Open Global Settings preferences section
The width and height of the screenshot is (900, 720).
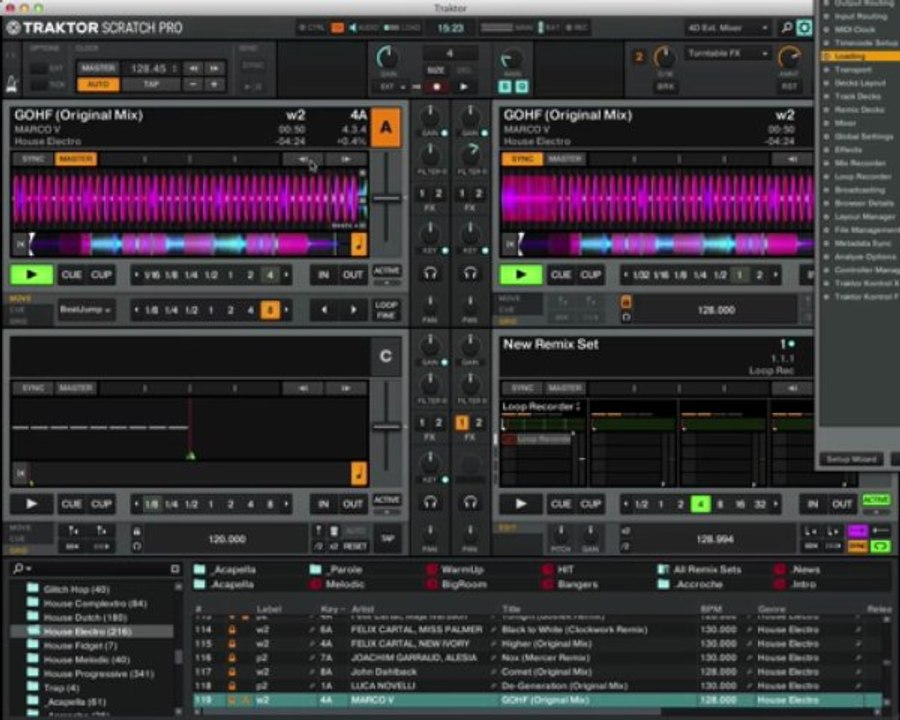(863, 137)
